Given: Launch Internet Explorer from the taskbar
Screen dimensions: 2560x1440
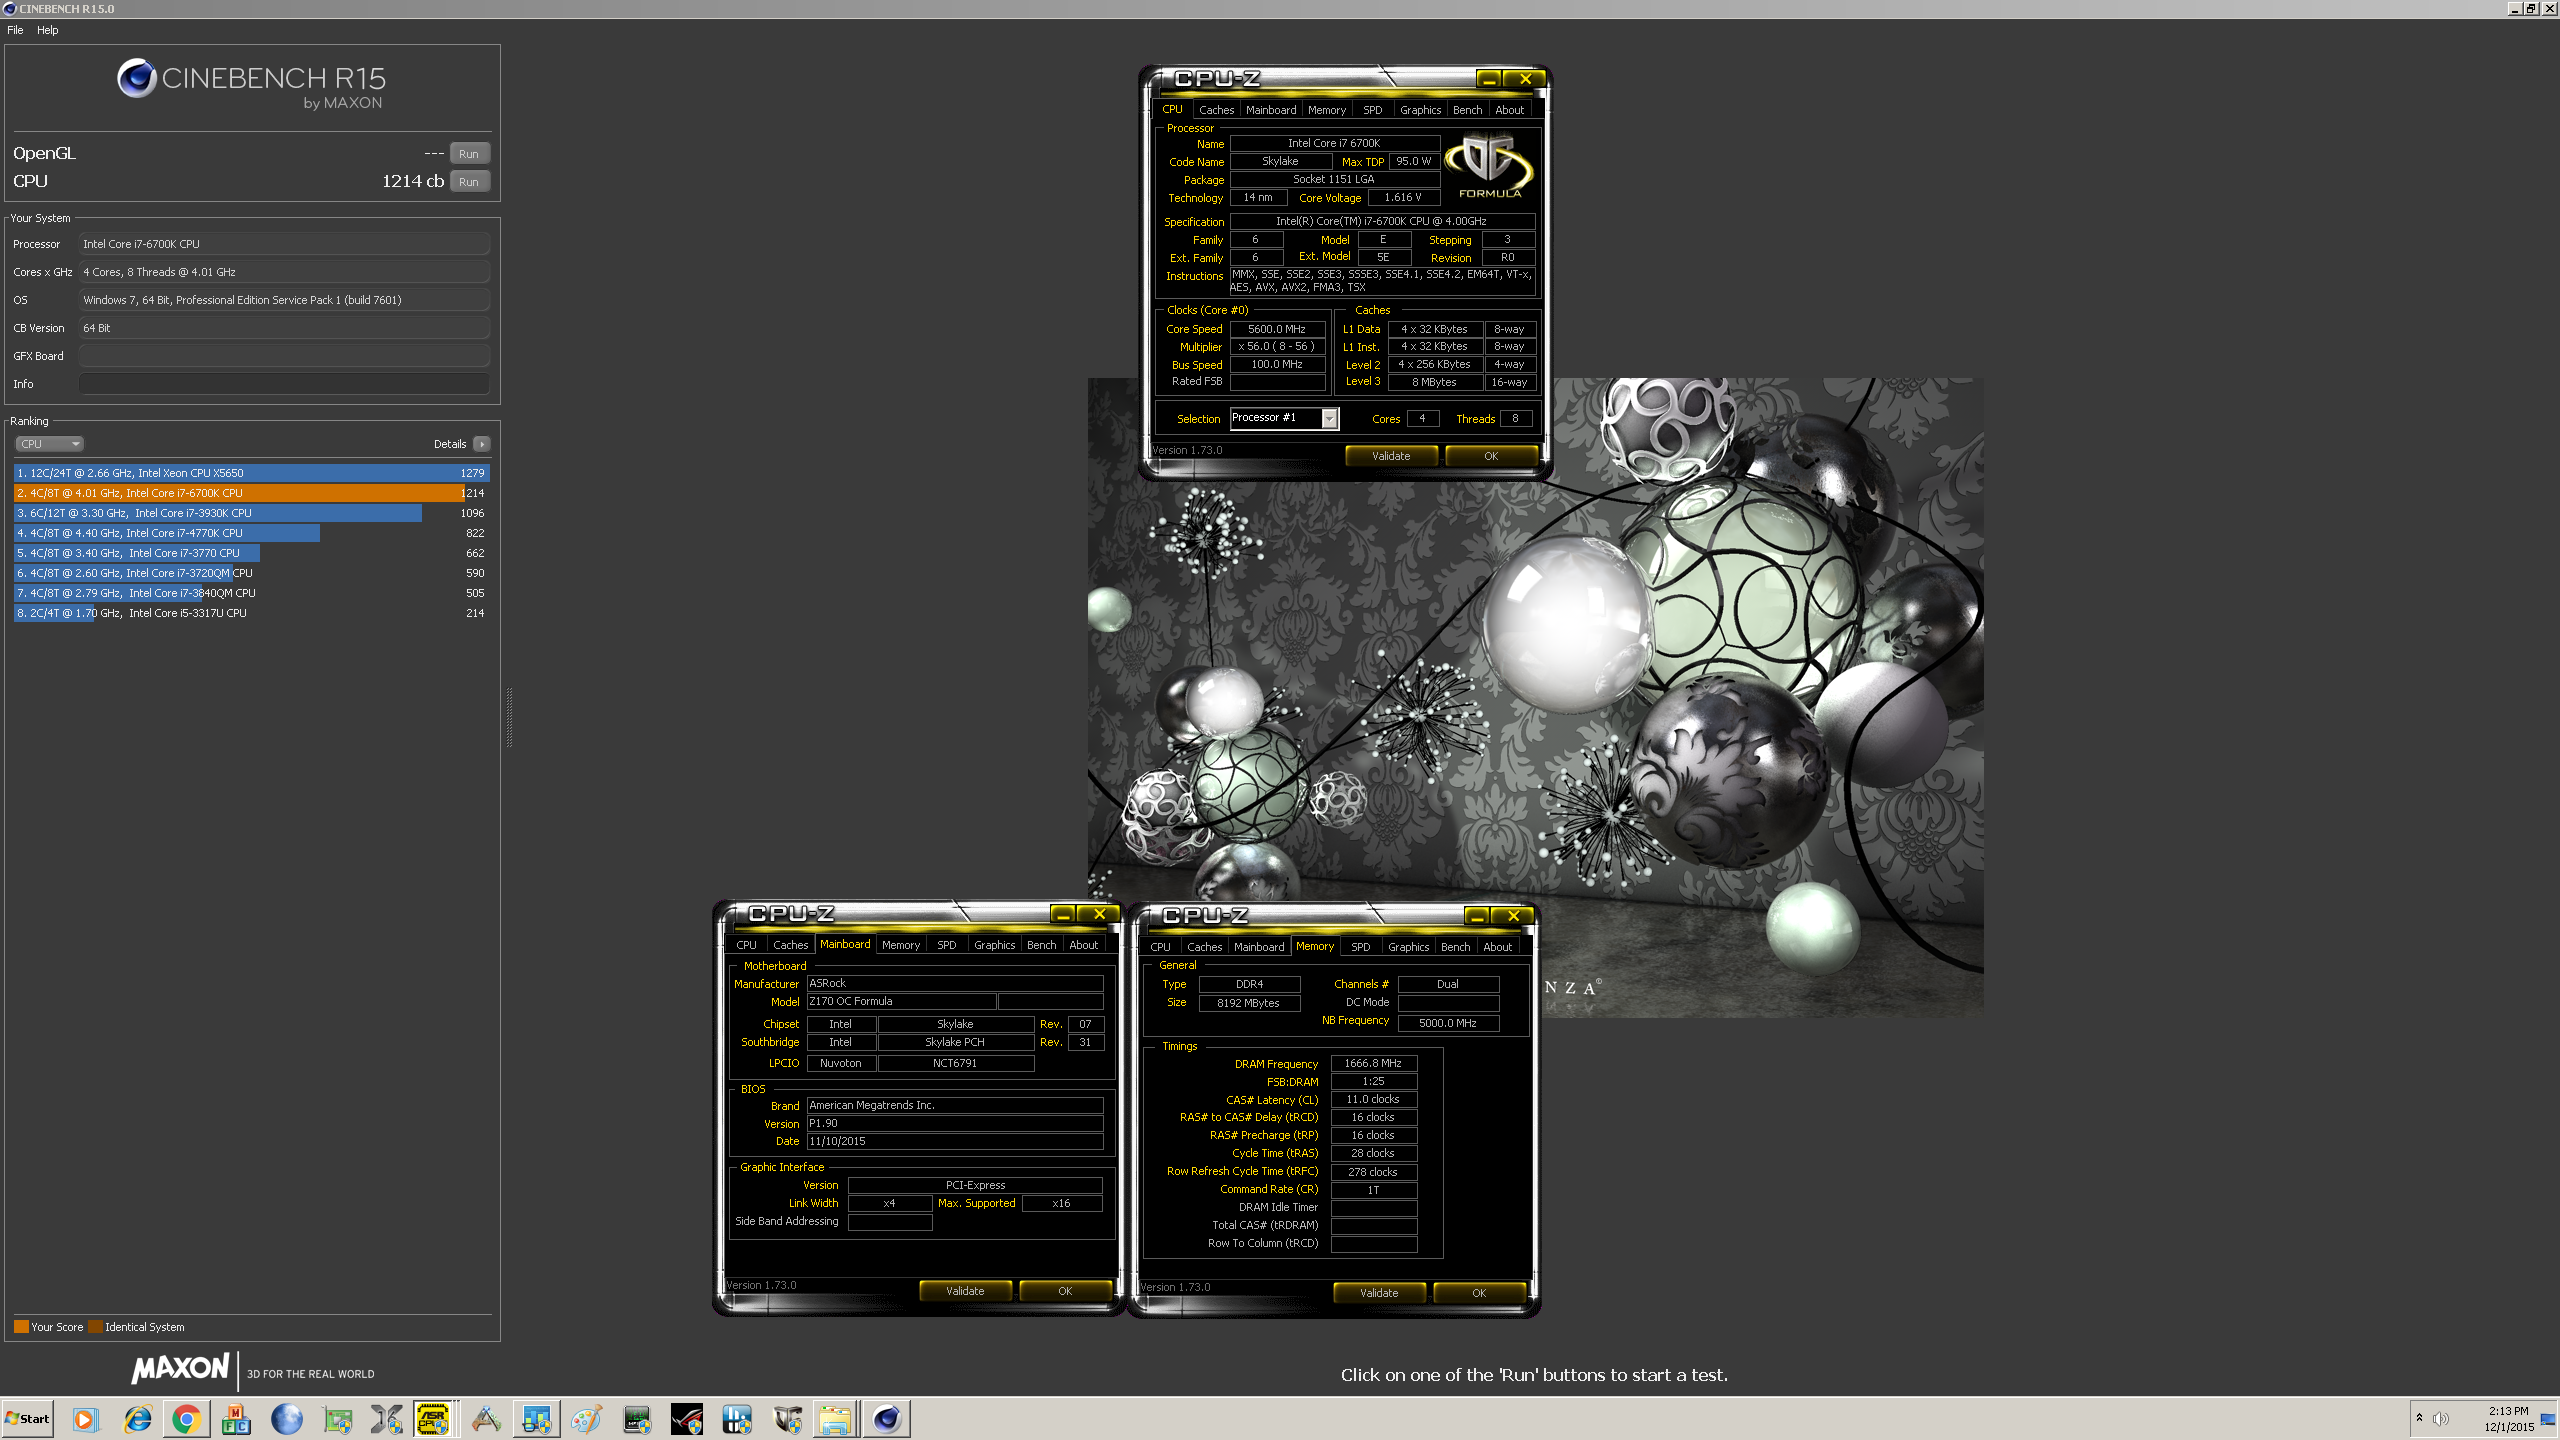Looking at the screenshot, I should (137, 1418).
